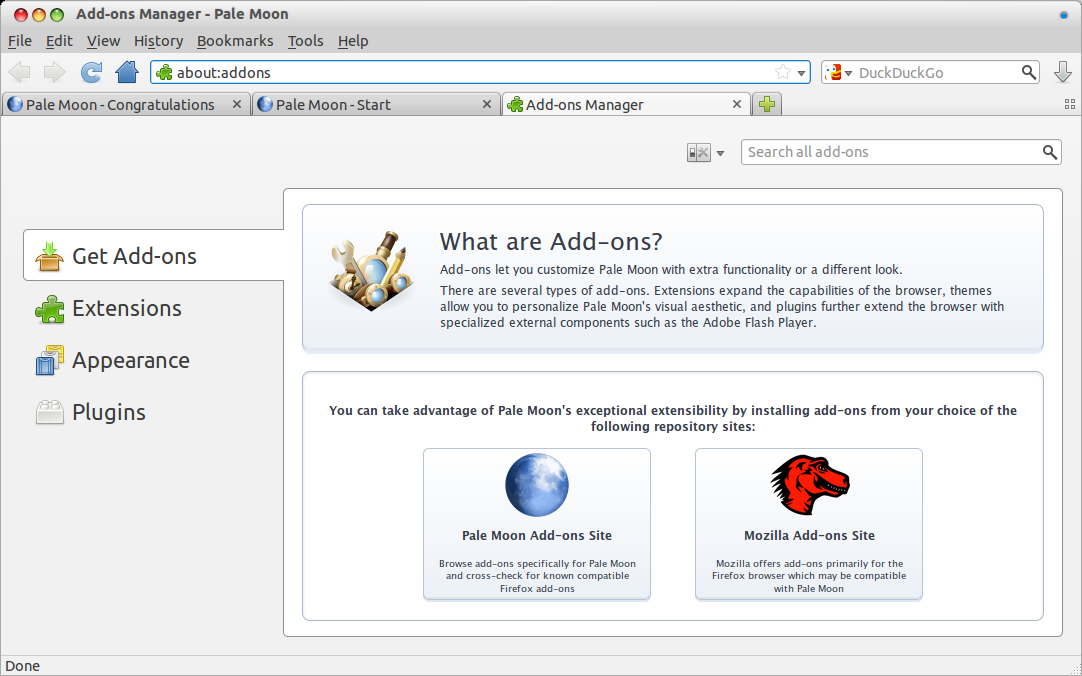Bookmark this page with the star icon

point(783,72)
